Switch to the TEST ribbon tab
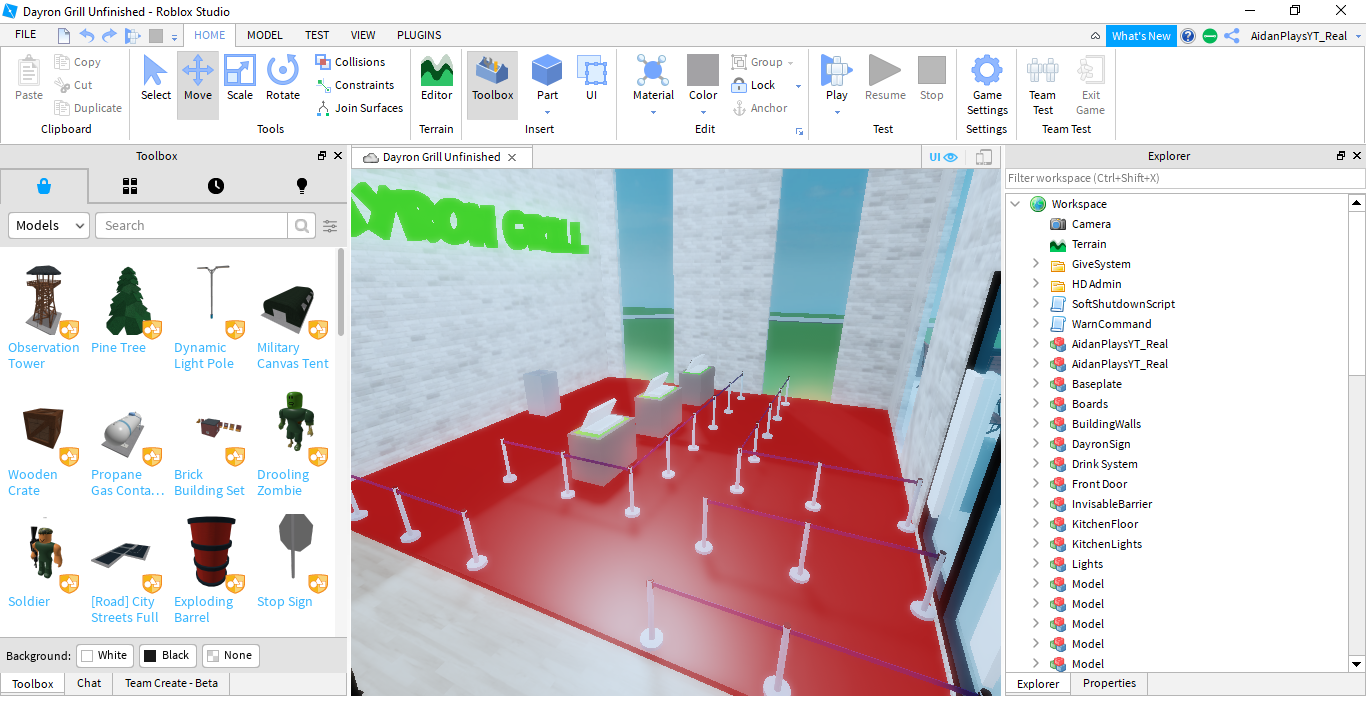 [x=317, y=35]
